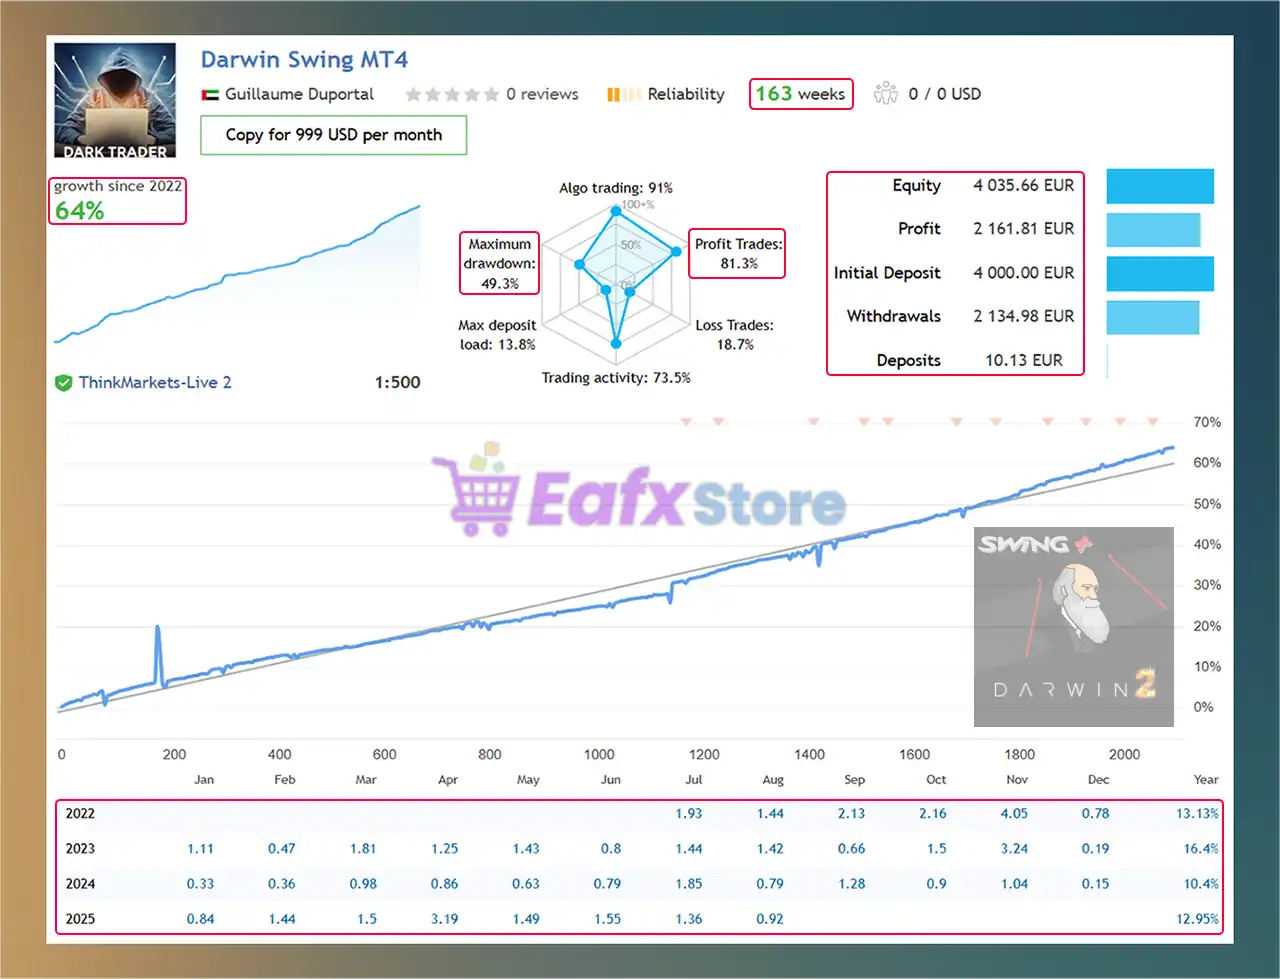Click the Withdrawals 2 134.98 EUR value
The height and width of the screenshot is (979, 1280).
(x=1024, y=316)
